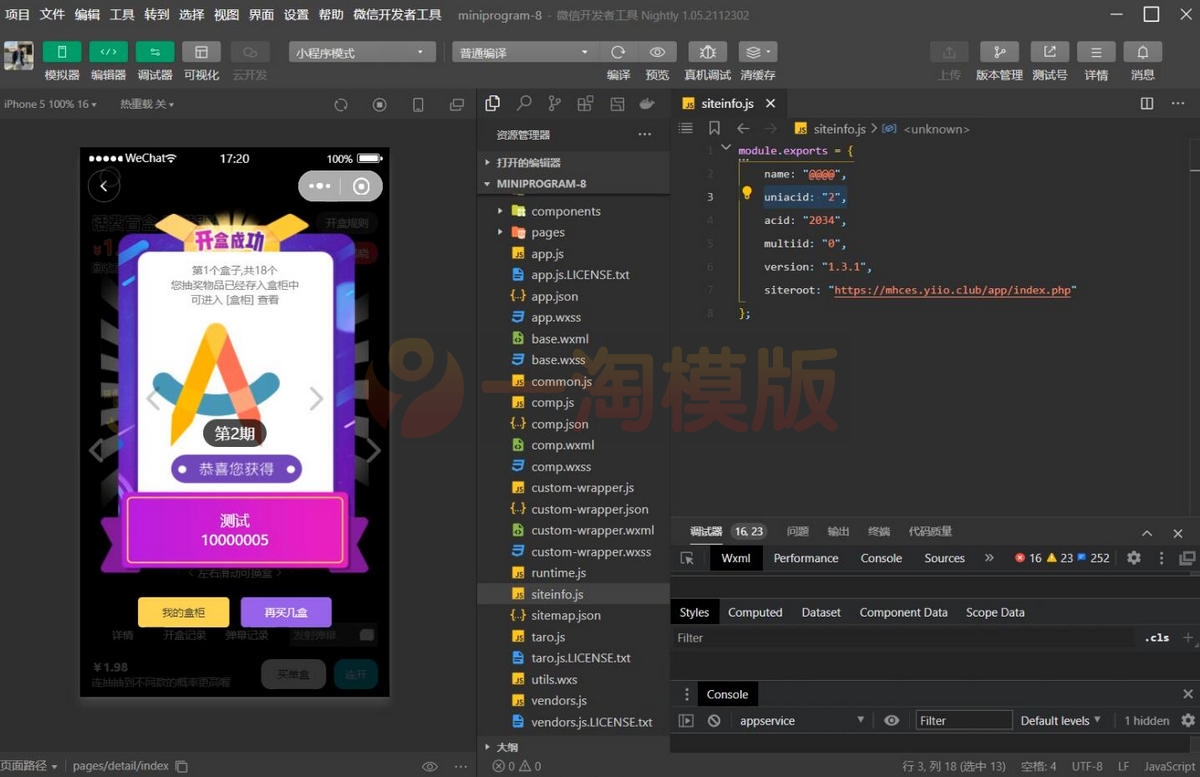
Task: Open the DevTools settings gear icon
Action: pyautogui.click(x=1133, y=558)
